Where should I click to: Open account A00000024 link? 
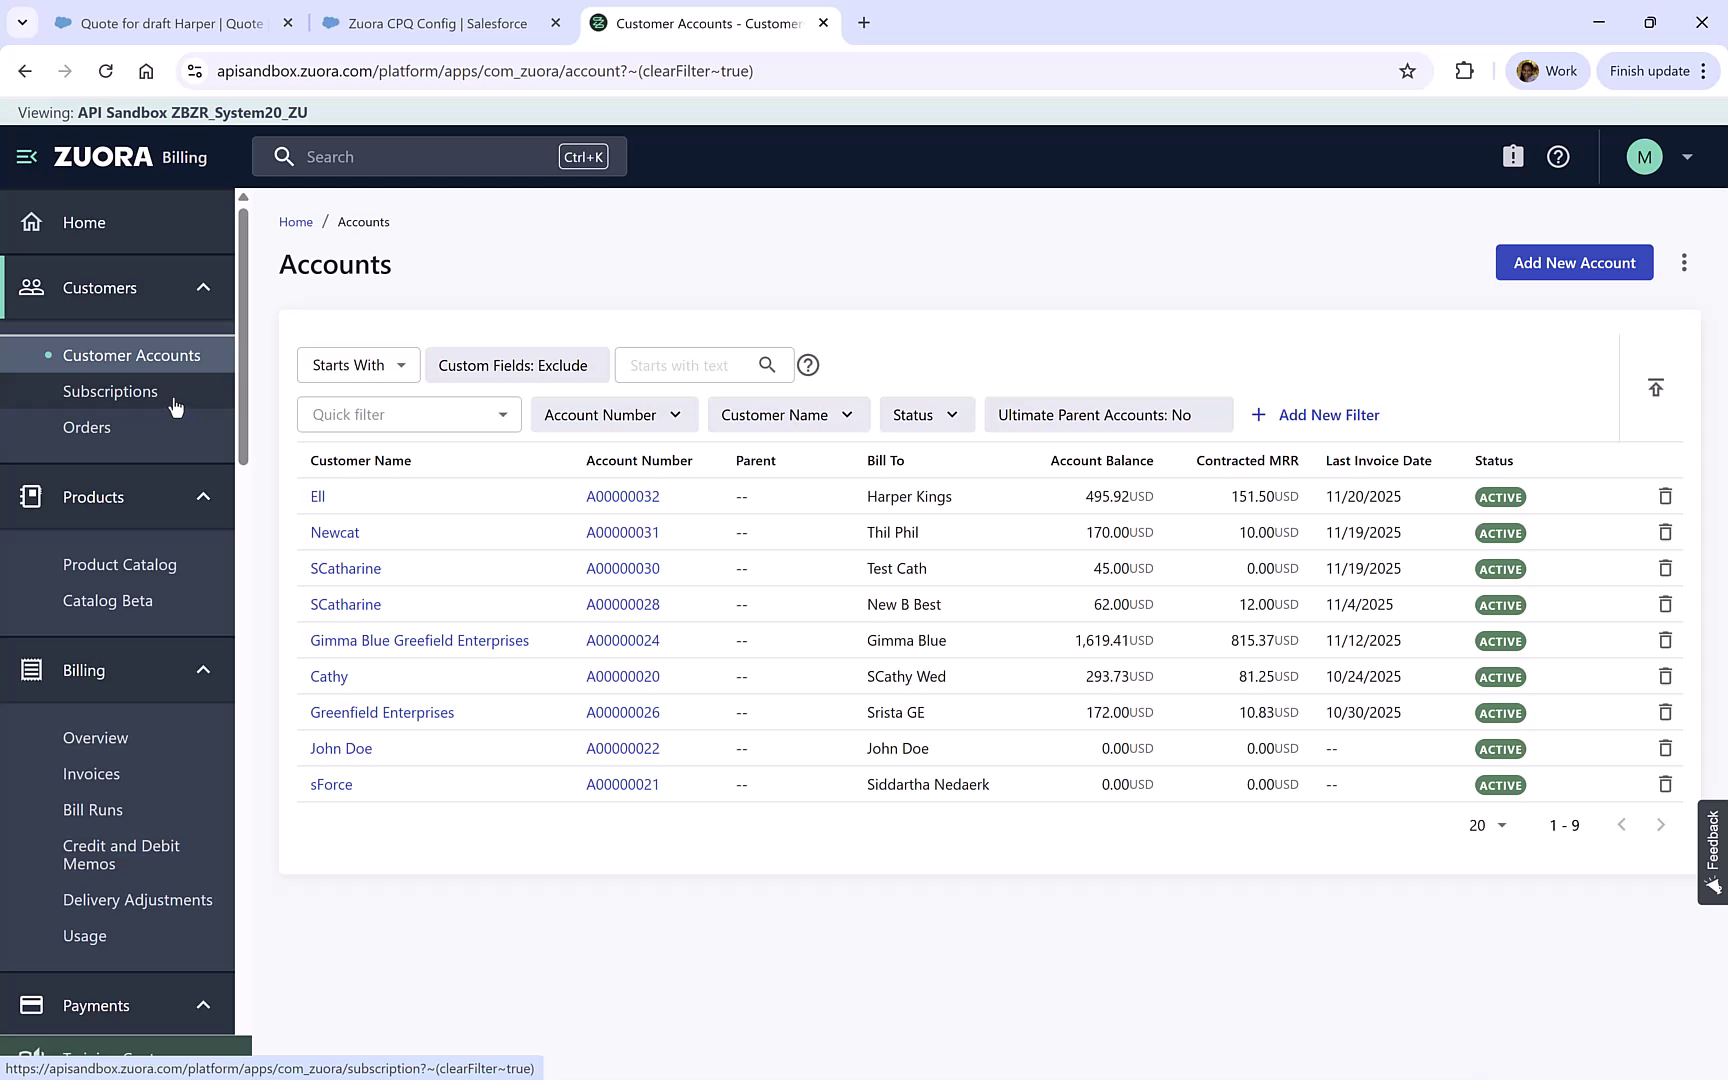[623, 640]
